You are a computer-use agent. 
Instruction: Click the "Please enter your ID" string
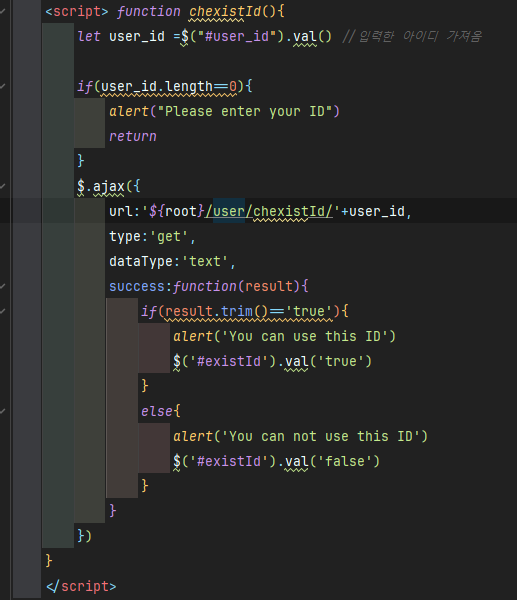[x=245, y=111]
